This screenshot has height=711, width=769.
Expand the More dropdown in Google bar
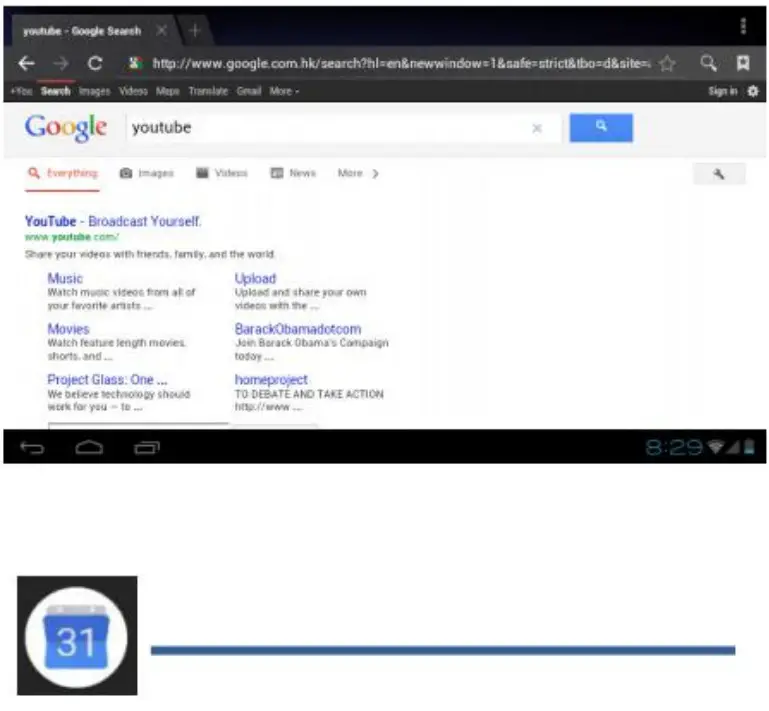coord(284,91)
